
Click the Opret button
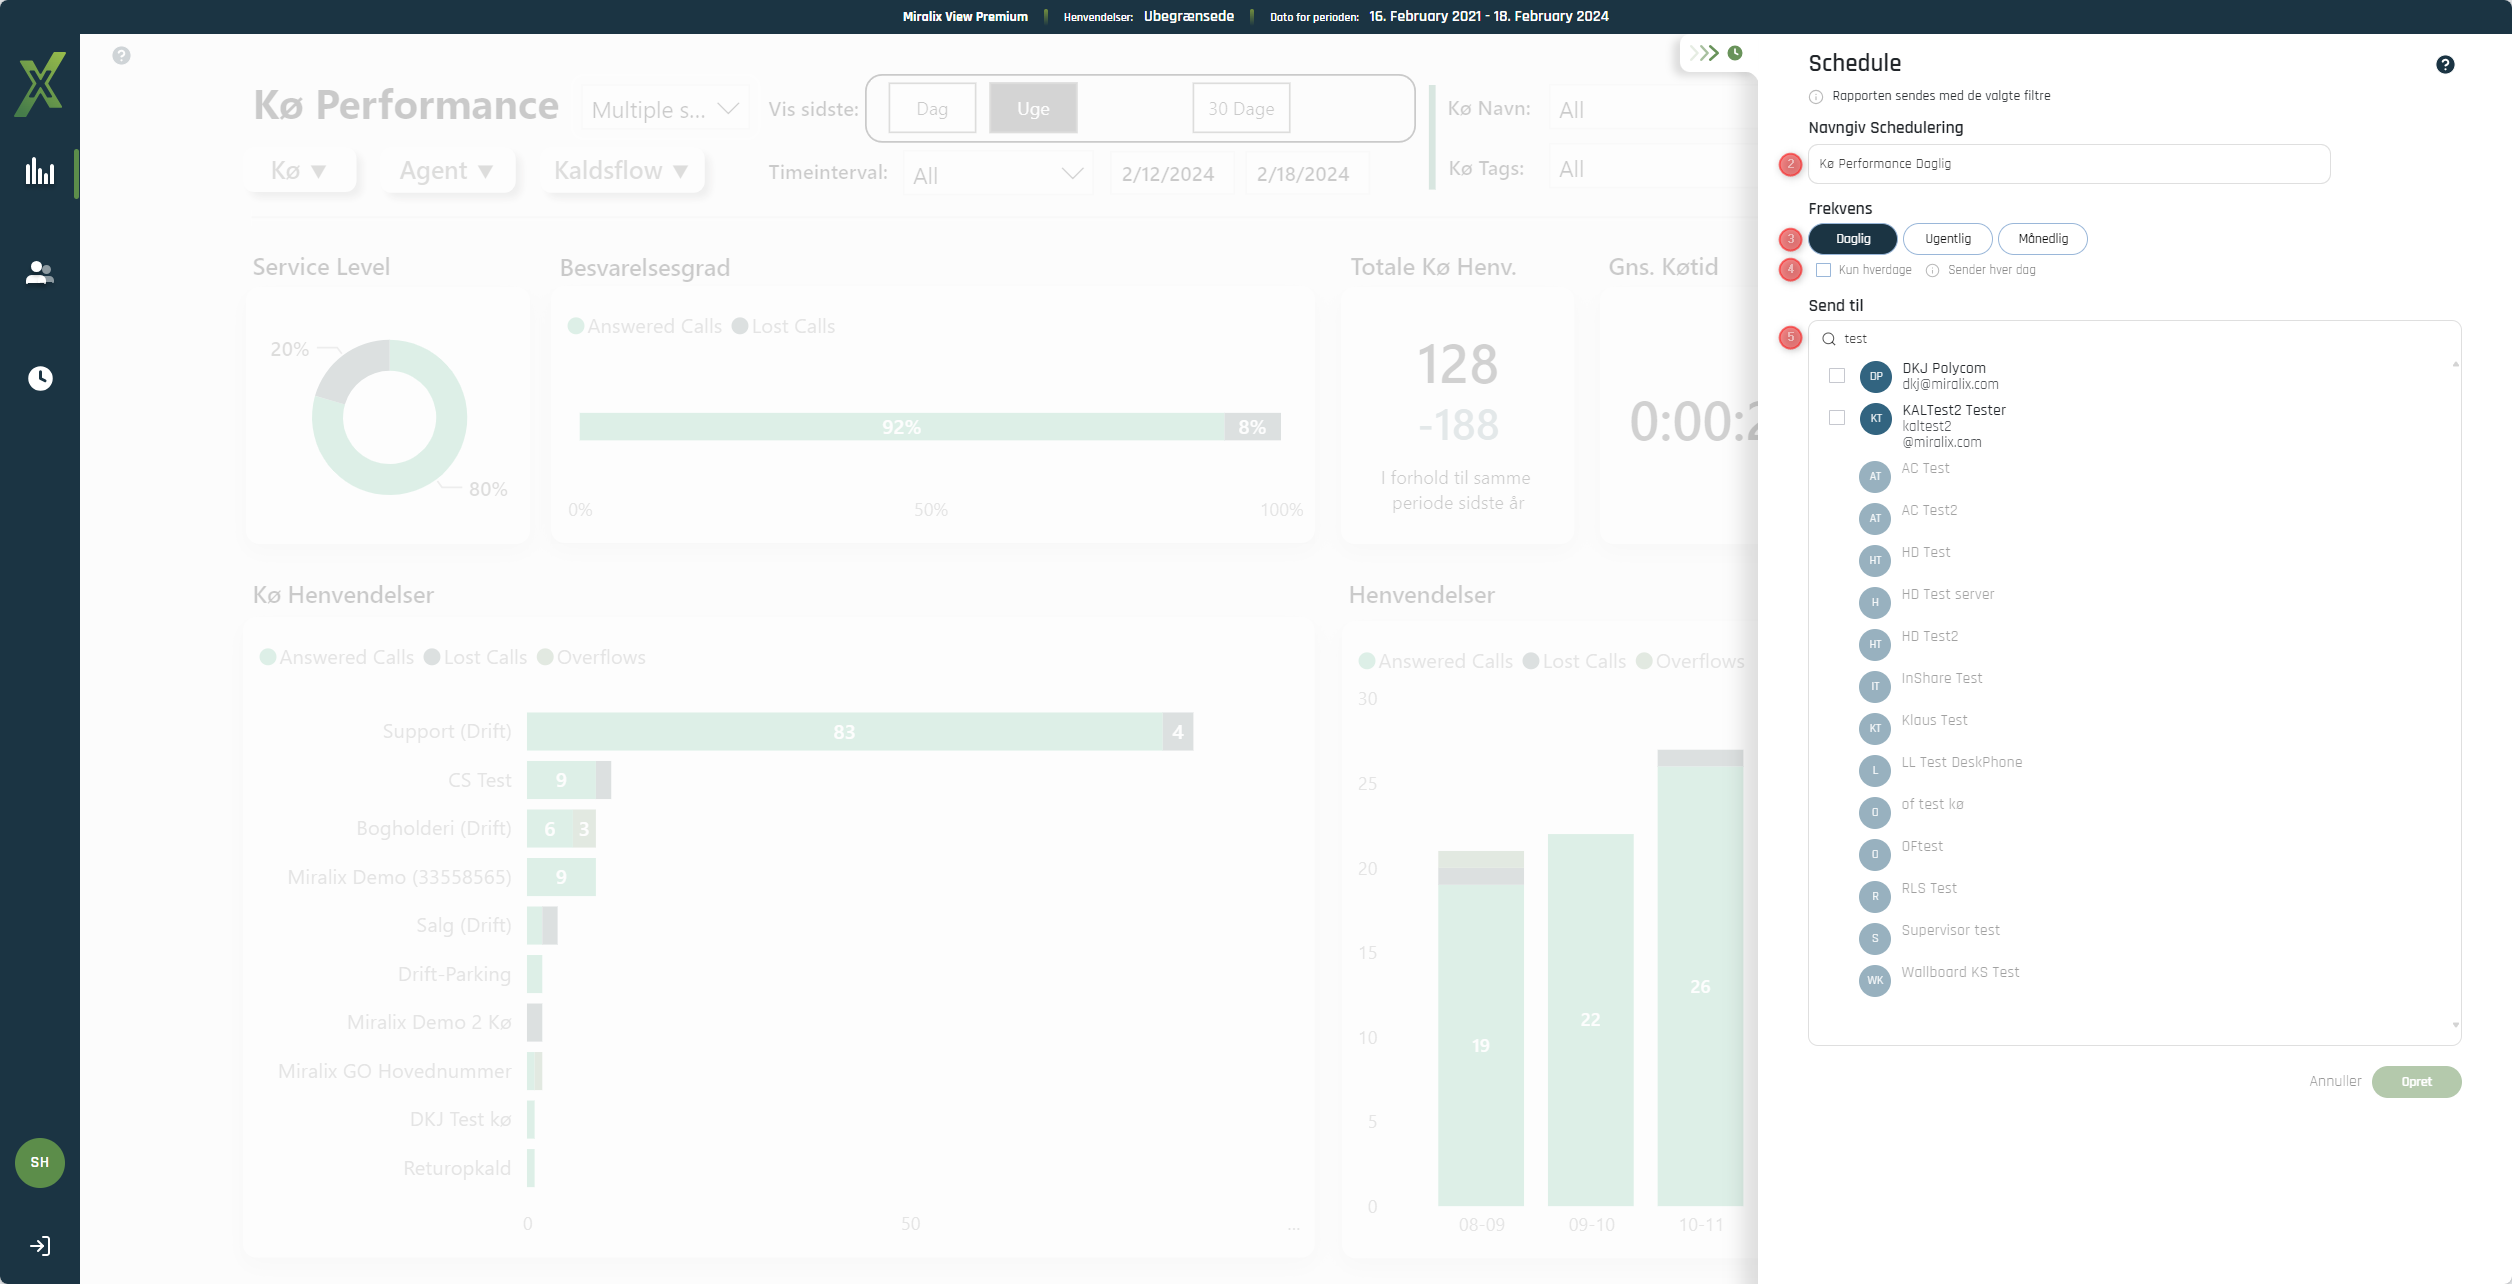click(x=2416, y=1082)
